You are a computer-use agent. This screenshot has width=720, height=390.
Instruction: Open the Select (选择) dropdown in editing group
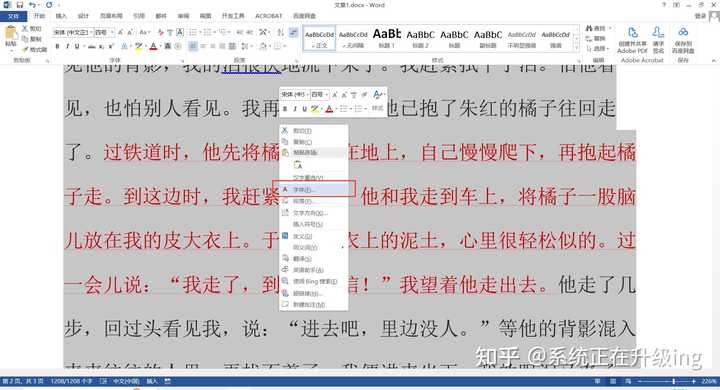pyautogui.click(x=598, y=49)
